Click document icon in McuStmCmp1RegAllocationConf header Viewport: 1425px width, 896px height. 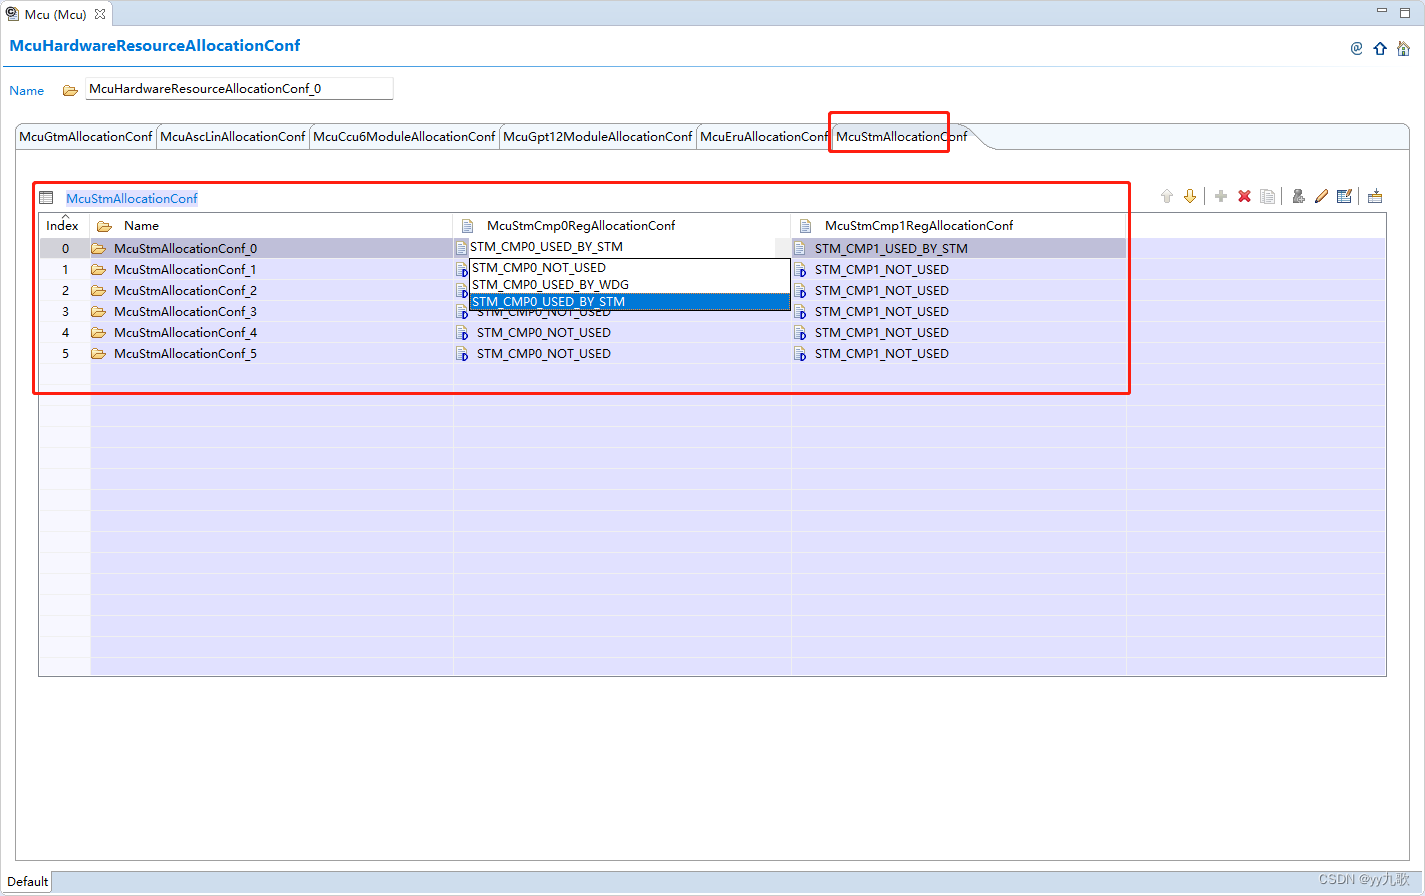coord(805,226)
